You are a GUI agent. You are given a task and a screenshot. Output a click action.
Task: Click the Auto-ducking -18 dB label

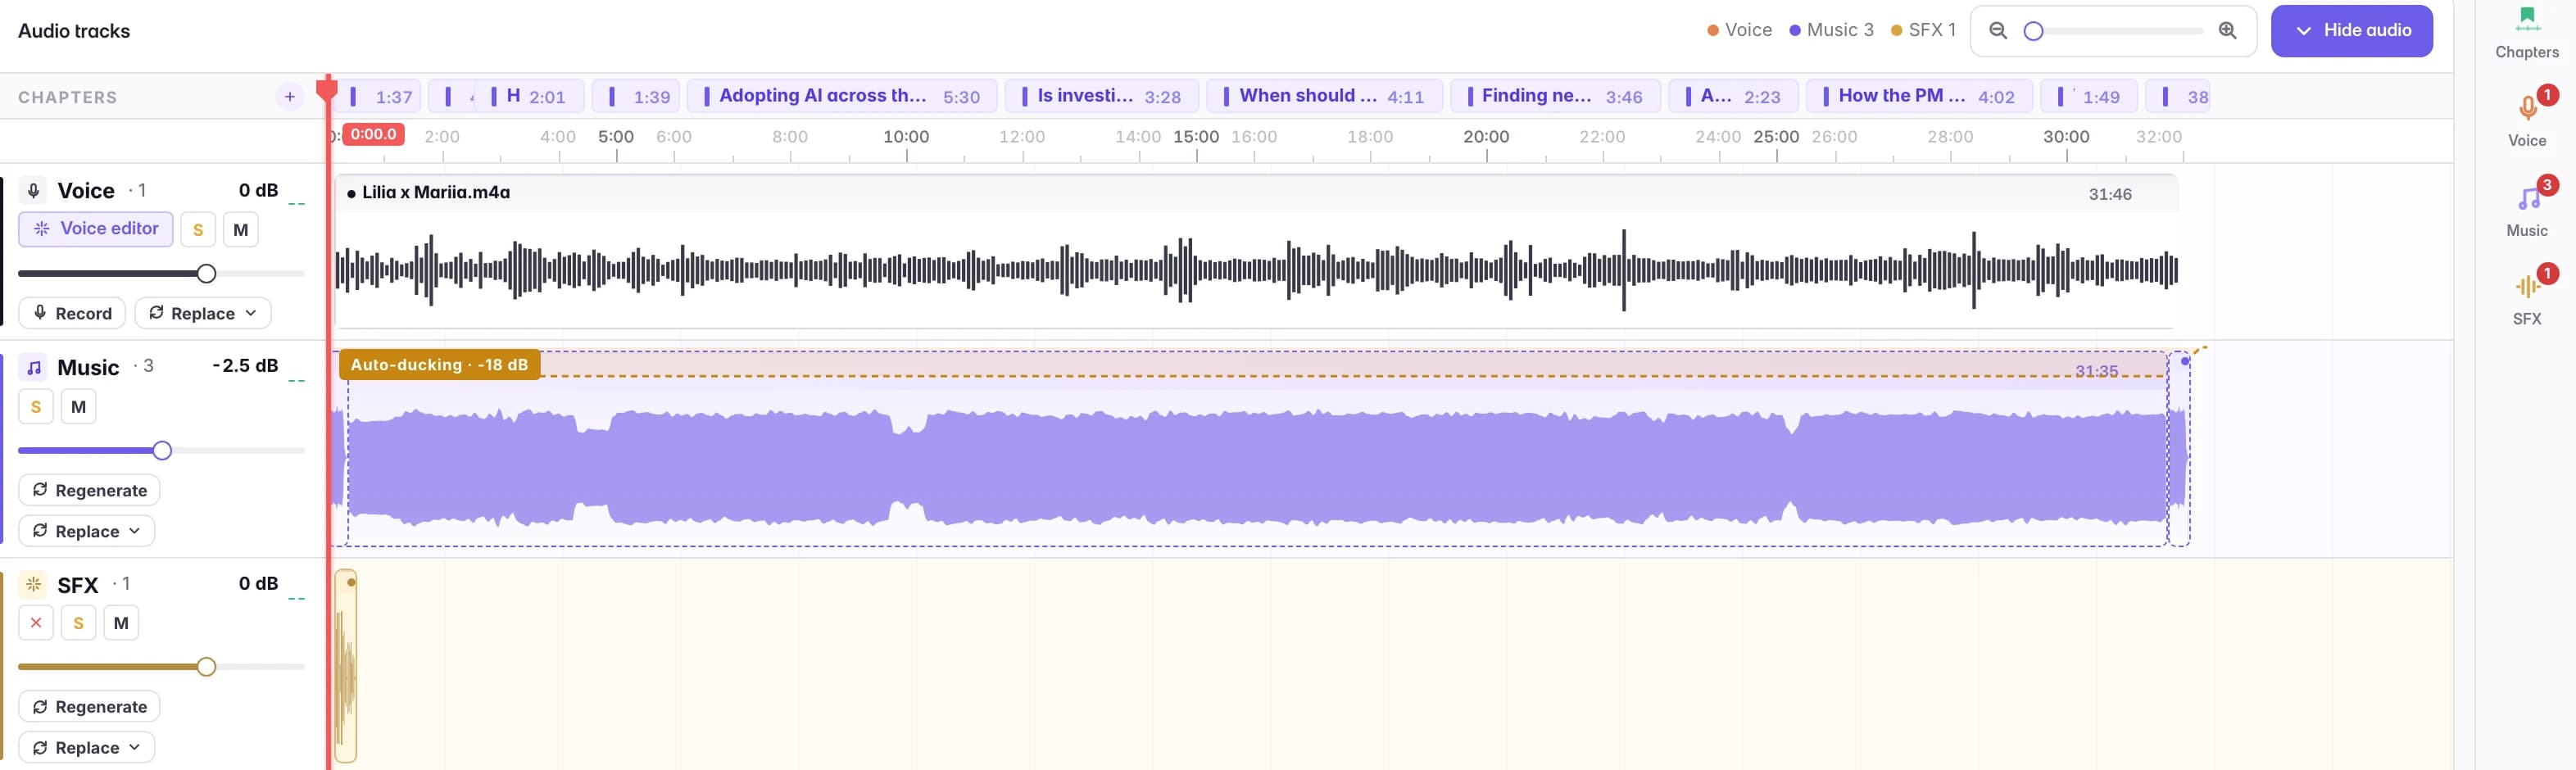(440, 365)
